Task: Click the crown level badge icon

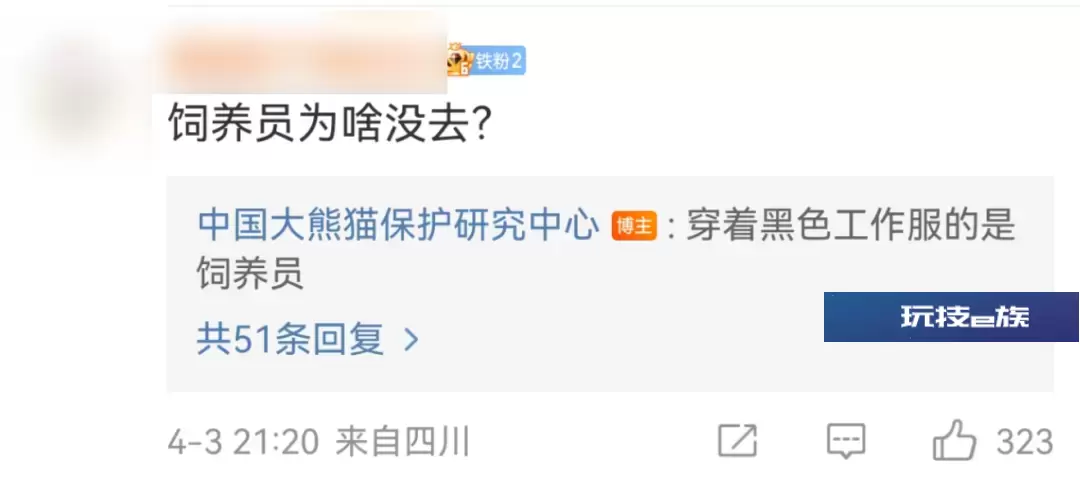Action: coord(459,61)
